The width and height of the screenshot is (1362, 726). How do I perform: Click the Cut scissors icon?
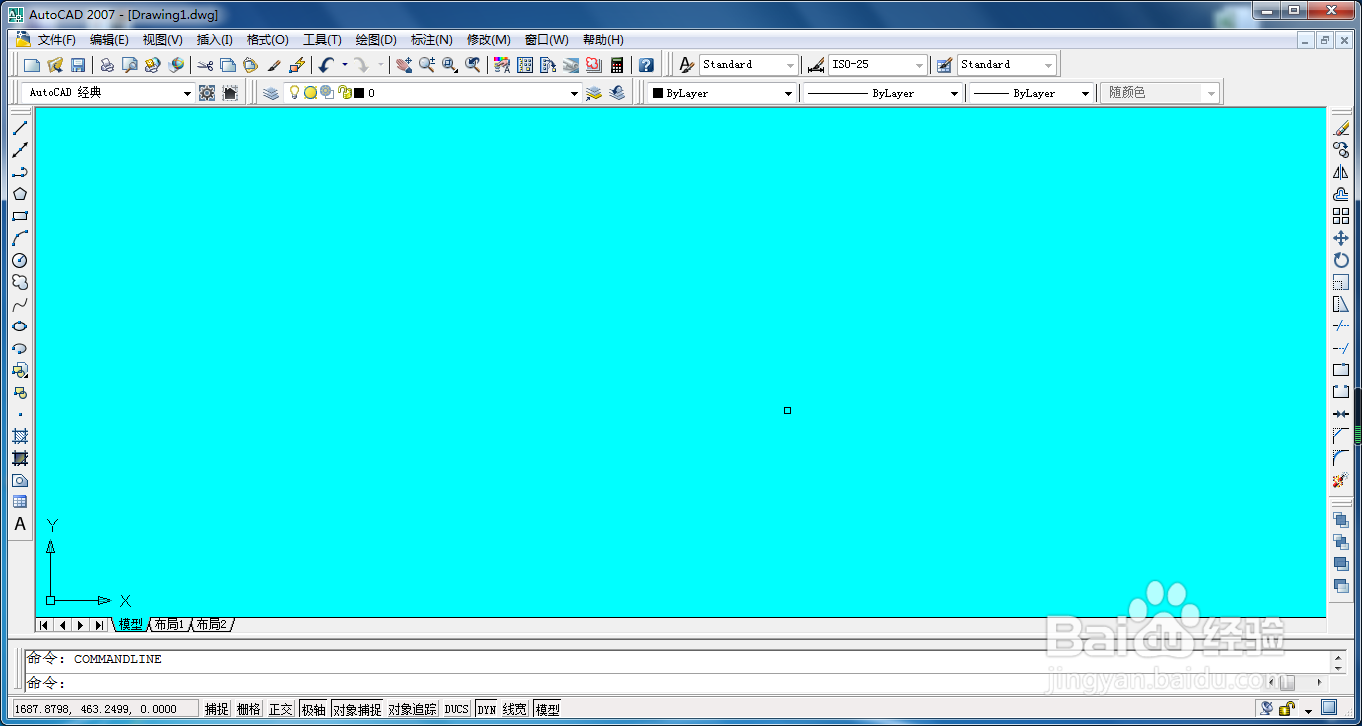pos(205,65)
